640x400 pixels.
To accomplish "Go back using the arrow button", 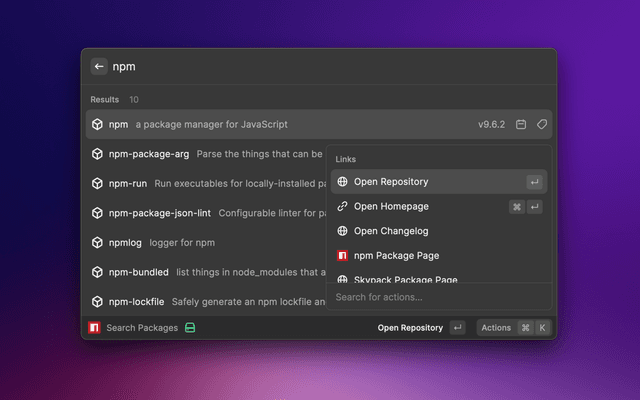I will [99, 67].
